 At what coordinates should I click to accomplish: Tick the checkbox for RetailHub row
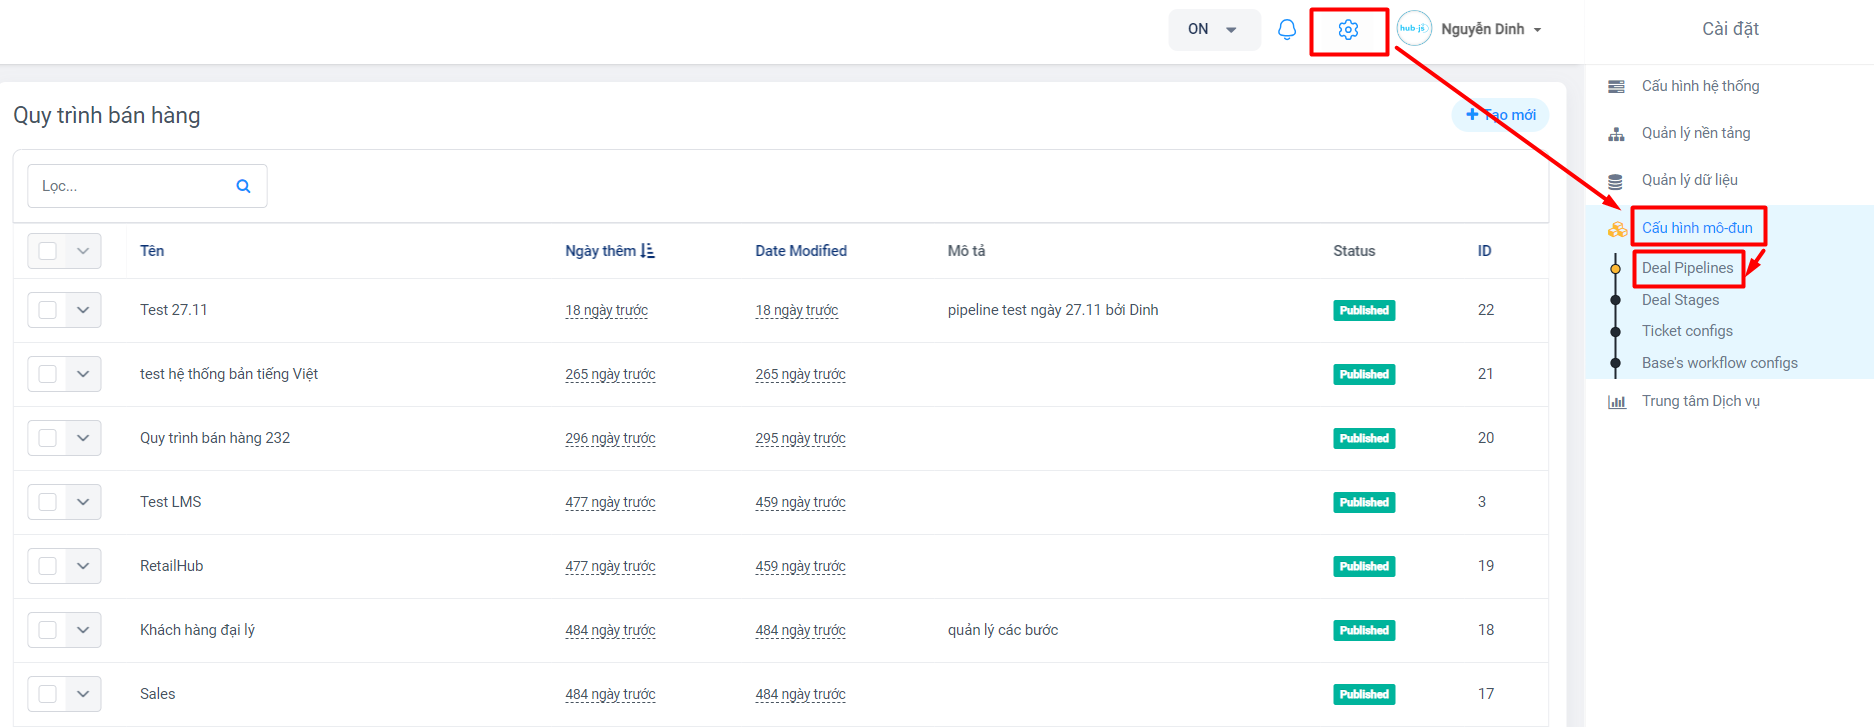[48, 566]
